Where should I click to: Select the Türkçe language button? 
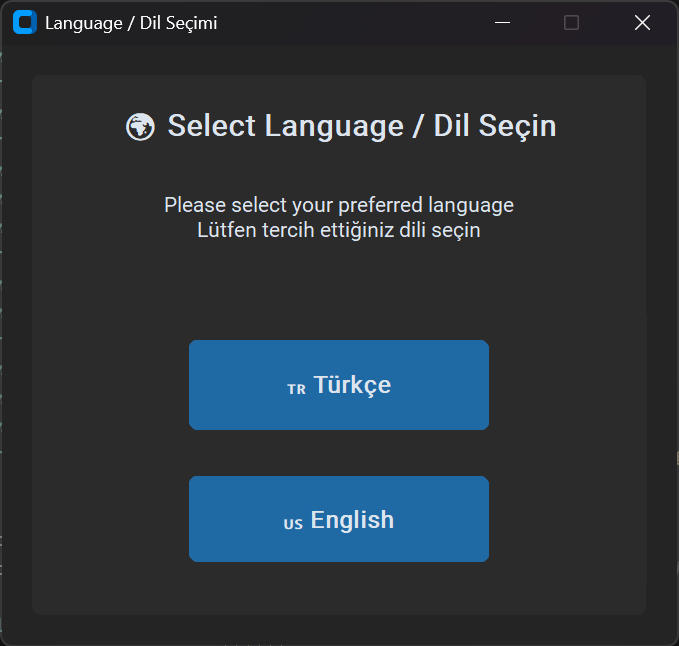pyautogui.click(x=339, y=385)
